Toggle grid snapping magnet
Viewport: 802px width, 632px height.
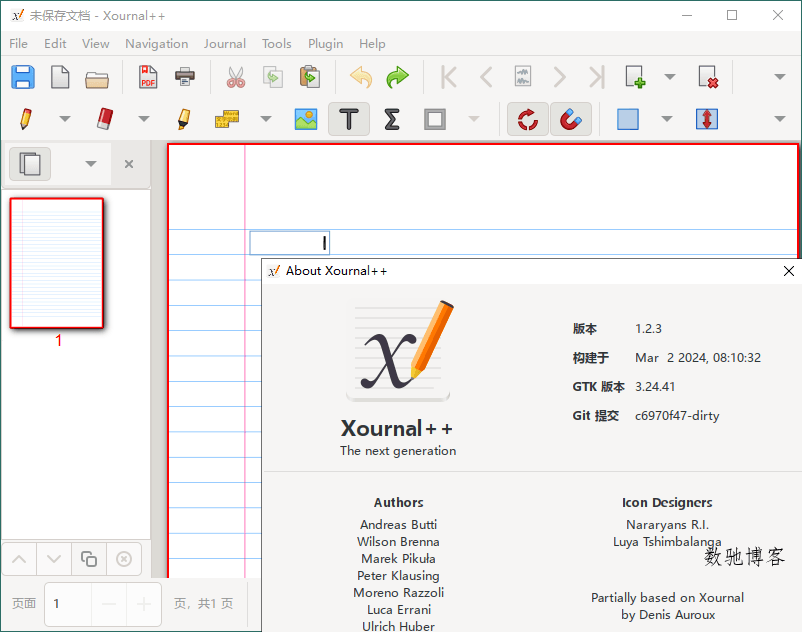[x=571, y=119]
